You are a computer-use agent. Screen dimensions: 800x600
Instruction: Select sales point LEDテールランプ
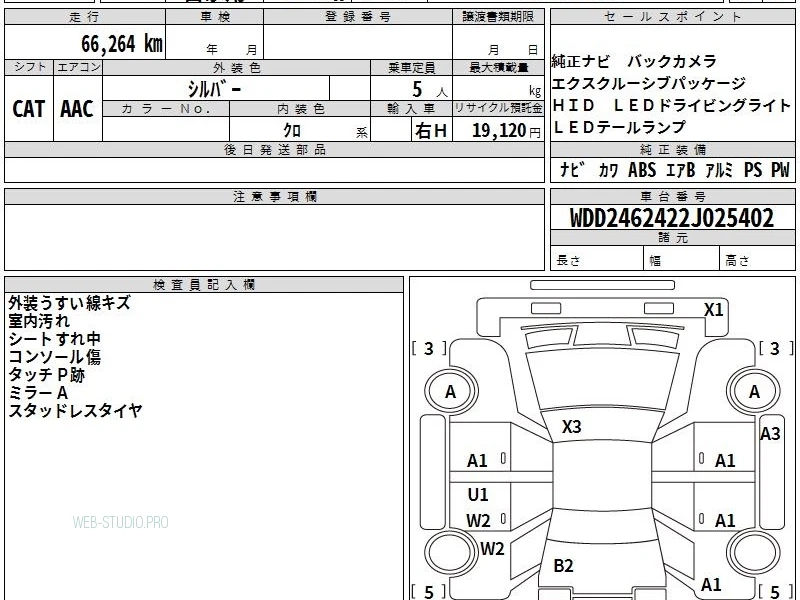619,127
